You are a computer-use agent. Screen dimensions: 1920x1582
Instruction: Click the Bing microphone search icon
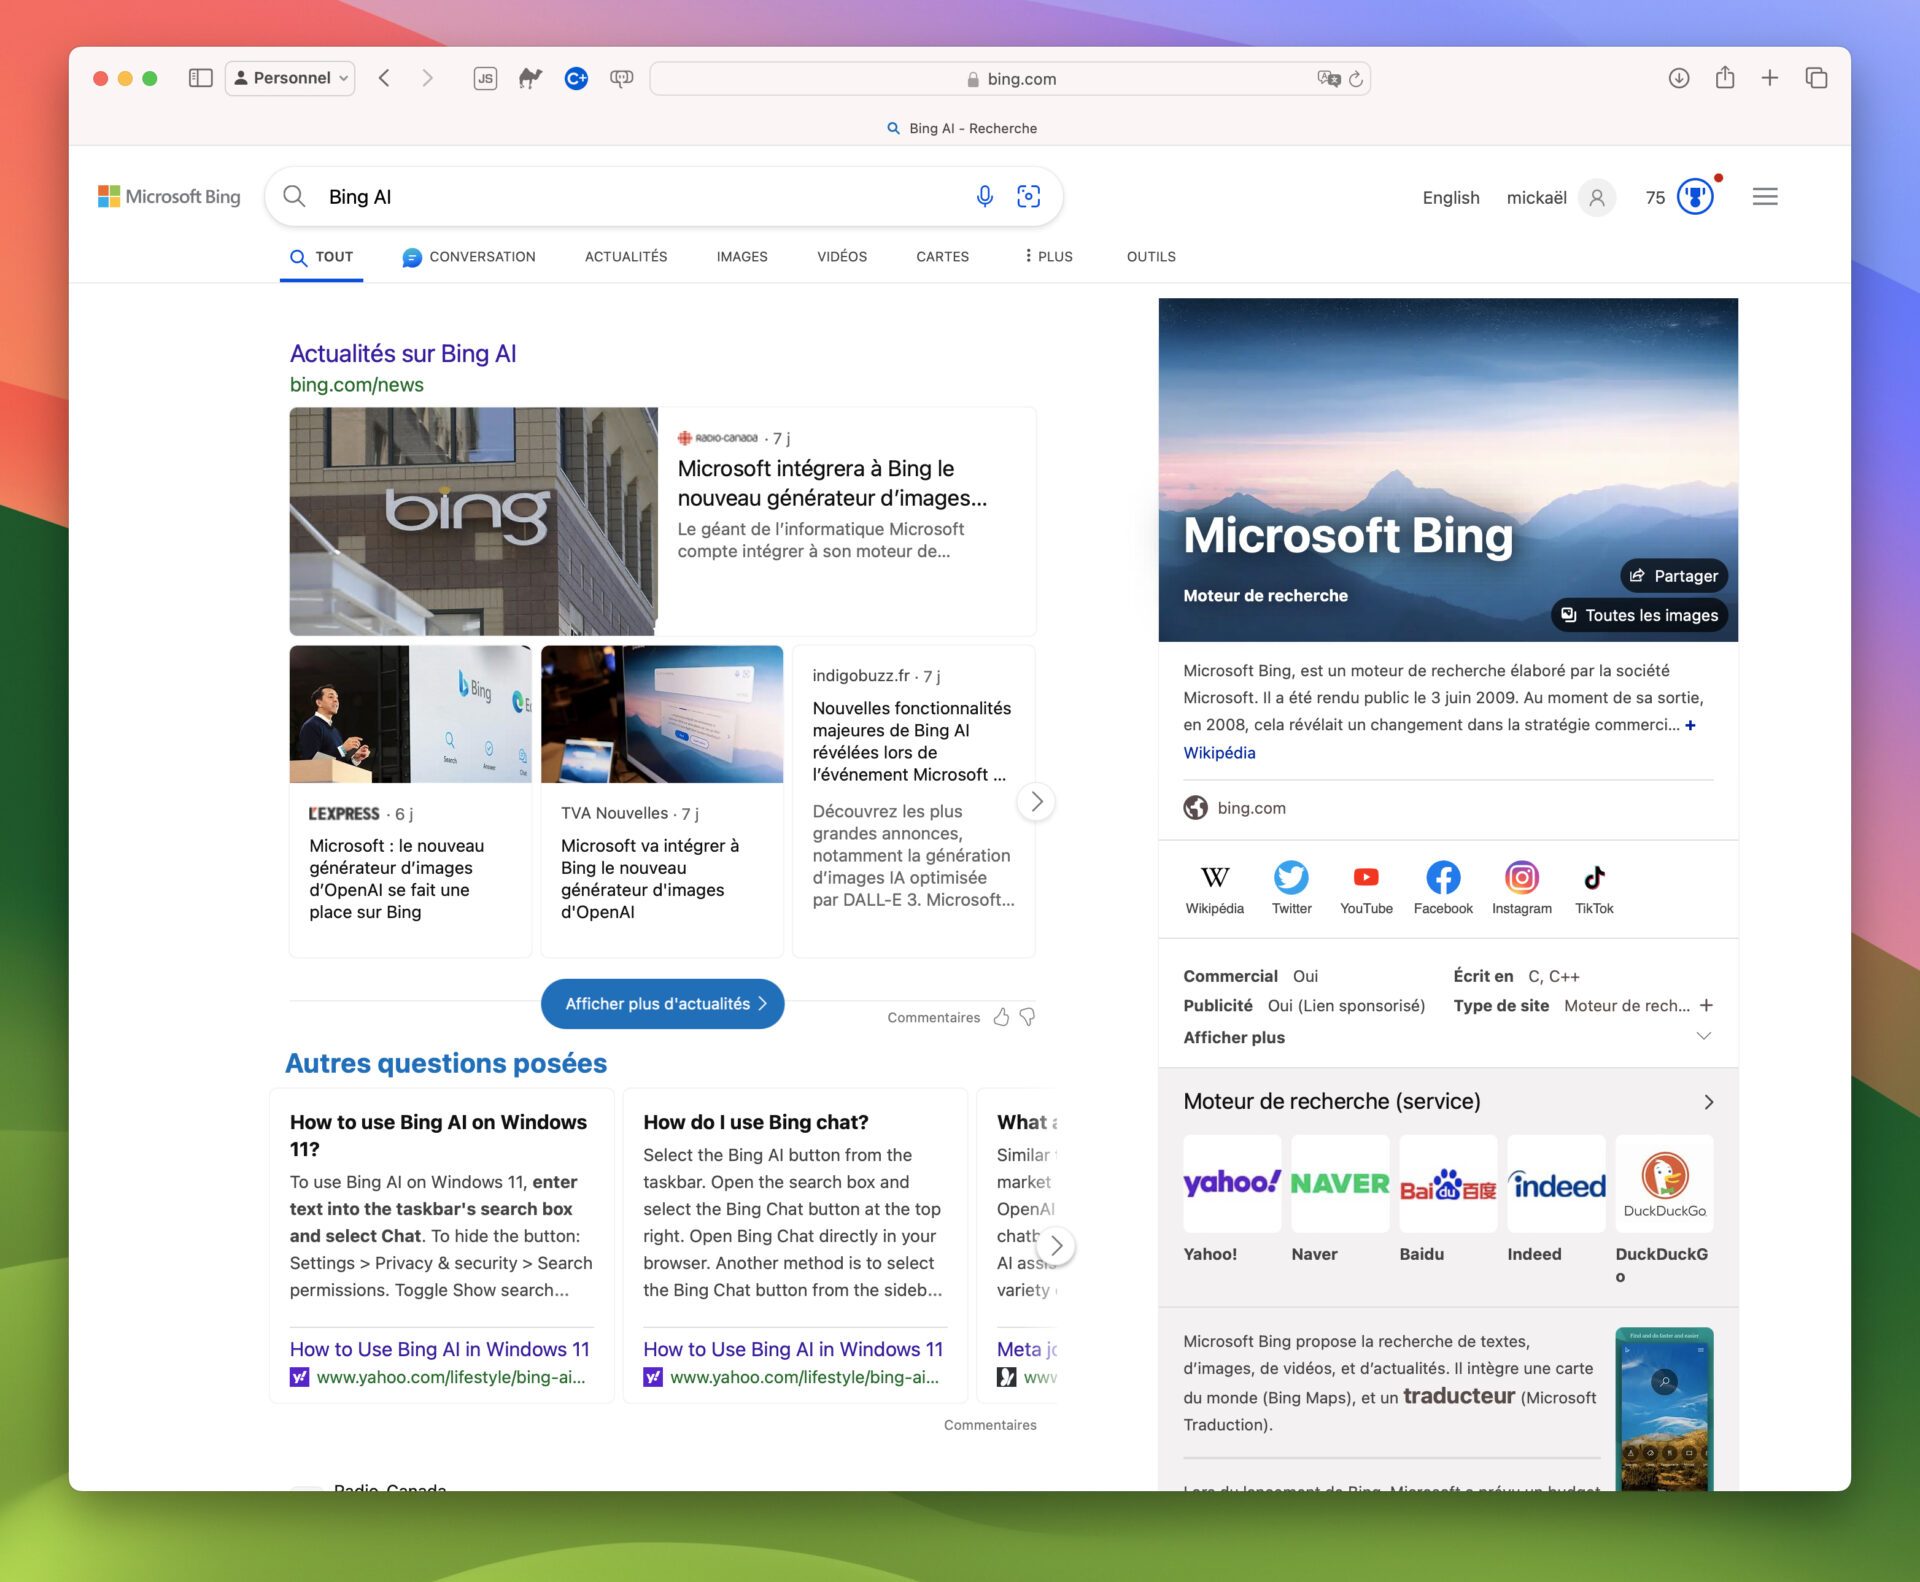pos(982,196)
